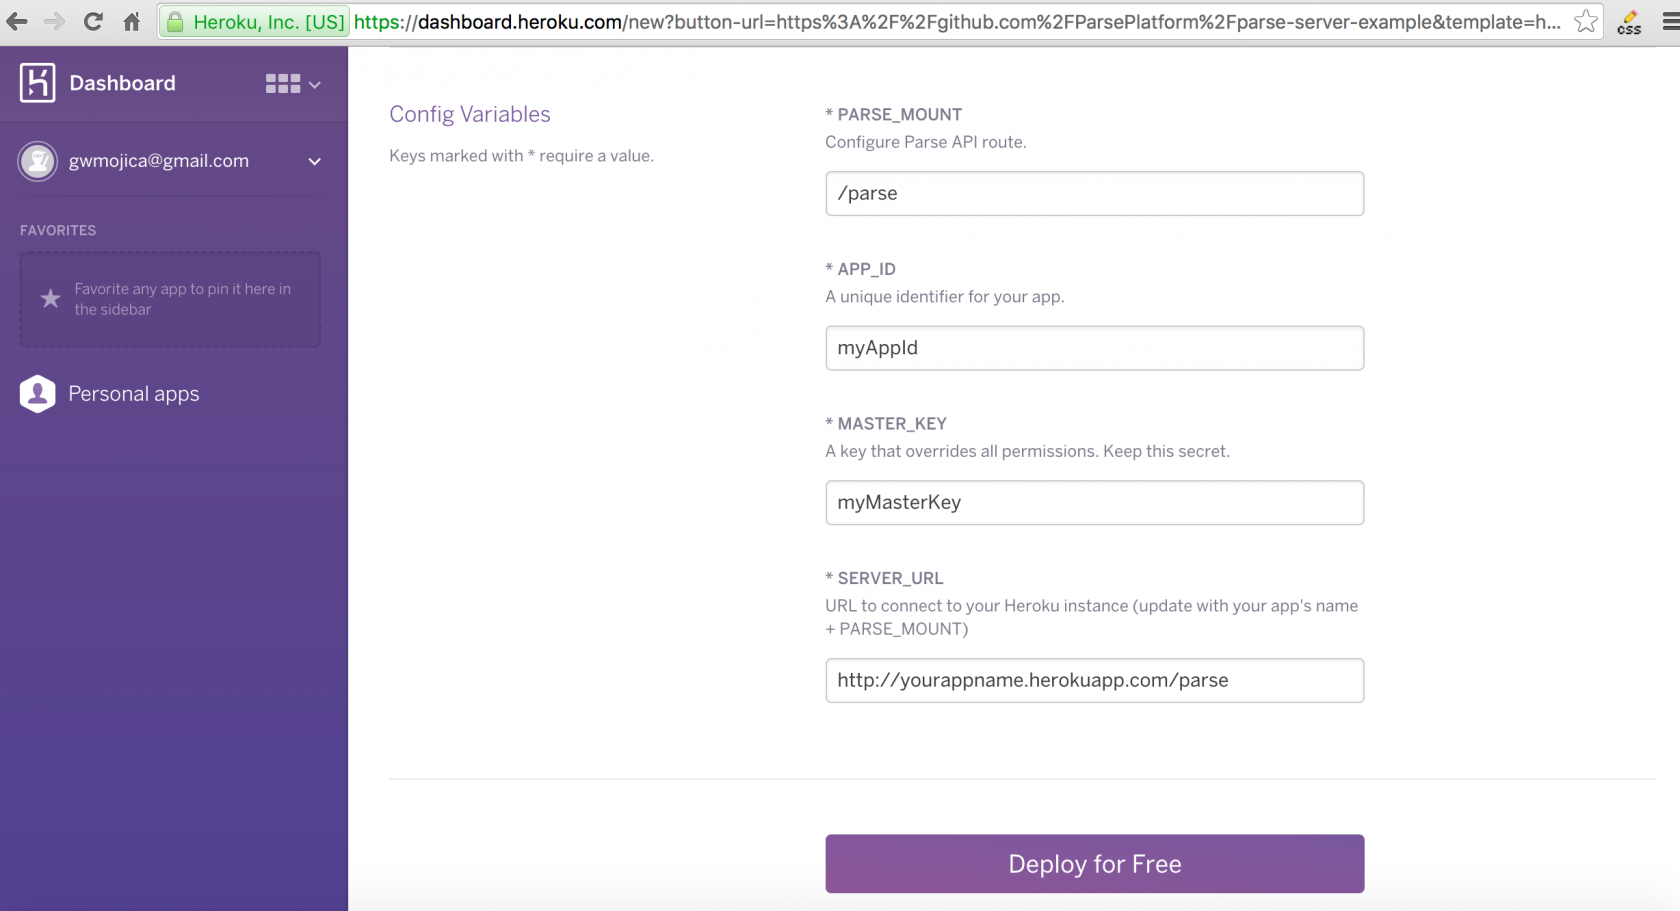Open the Chrome hamburger menu
Viewport: 1680px width, 911px height.
pos(1669,21)
